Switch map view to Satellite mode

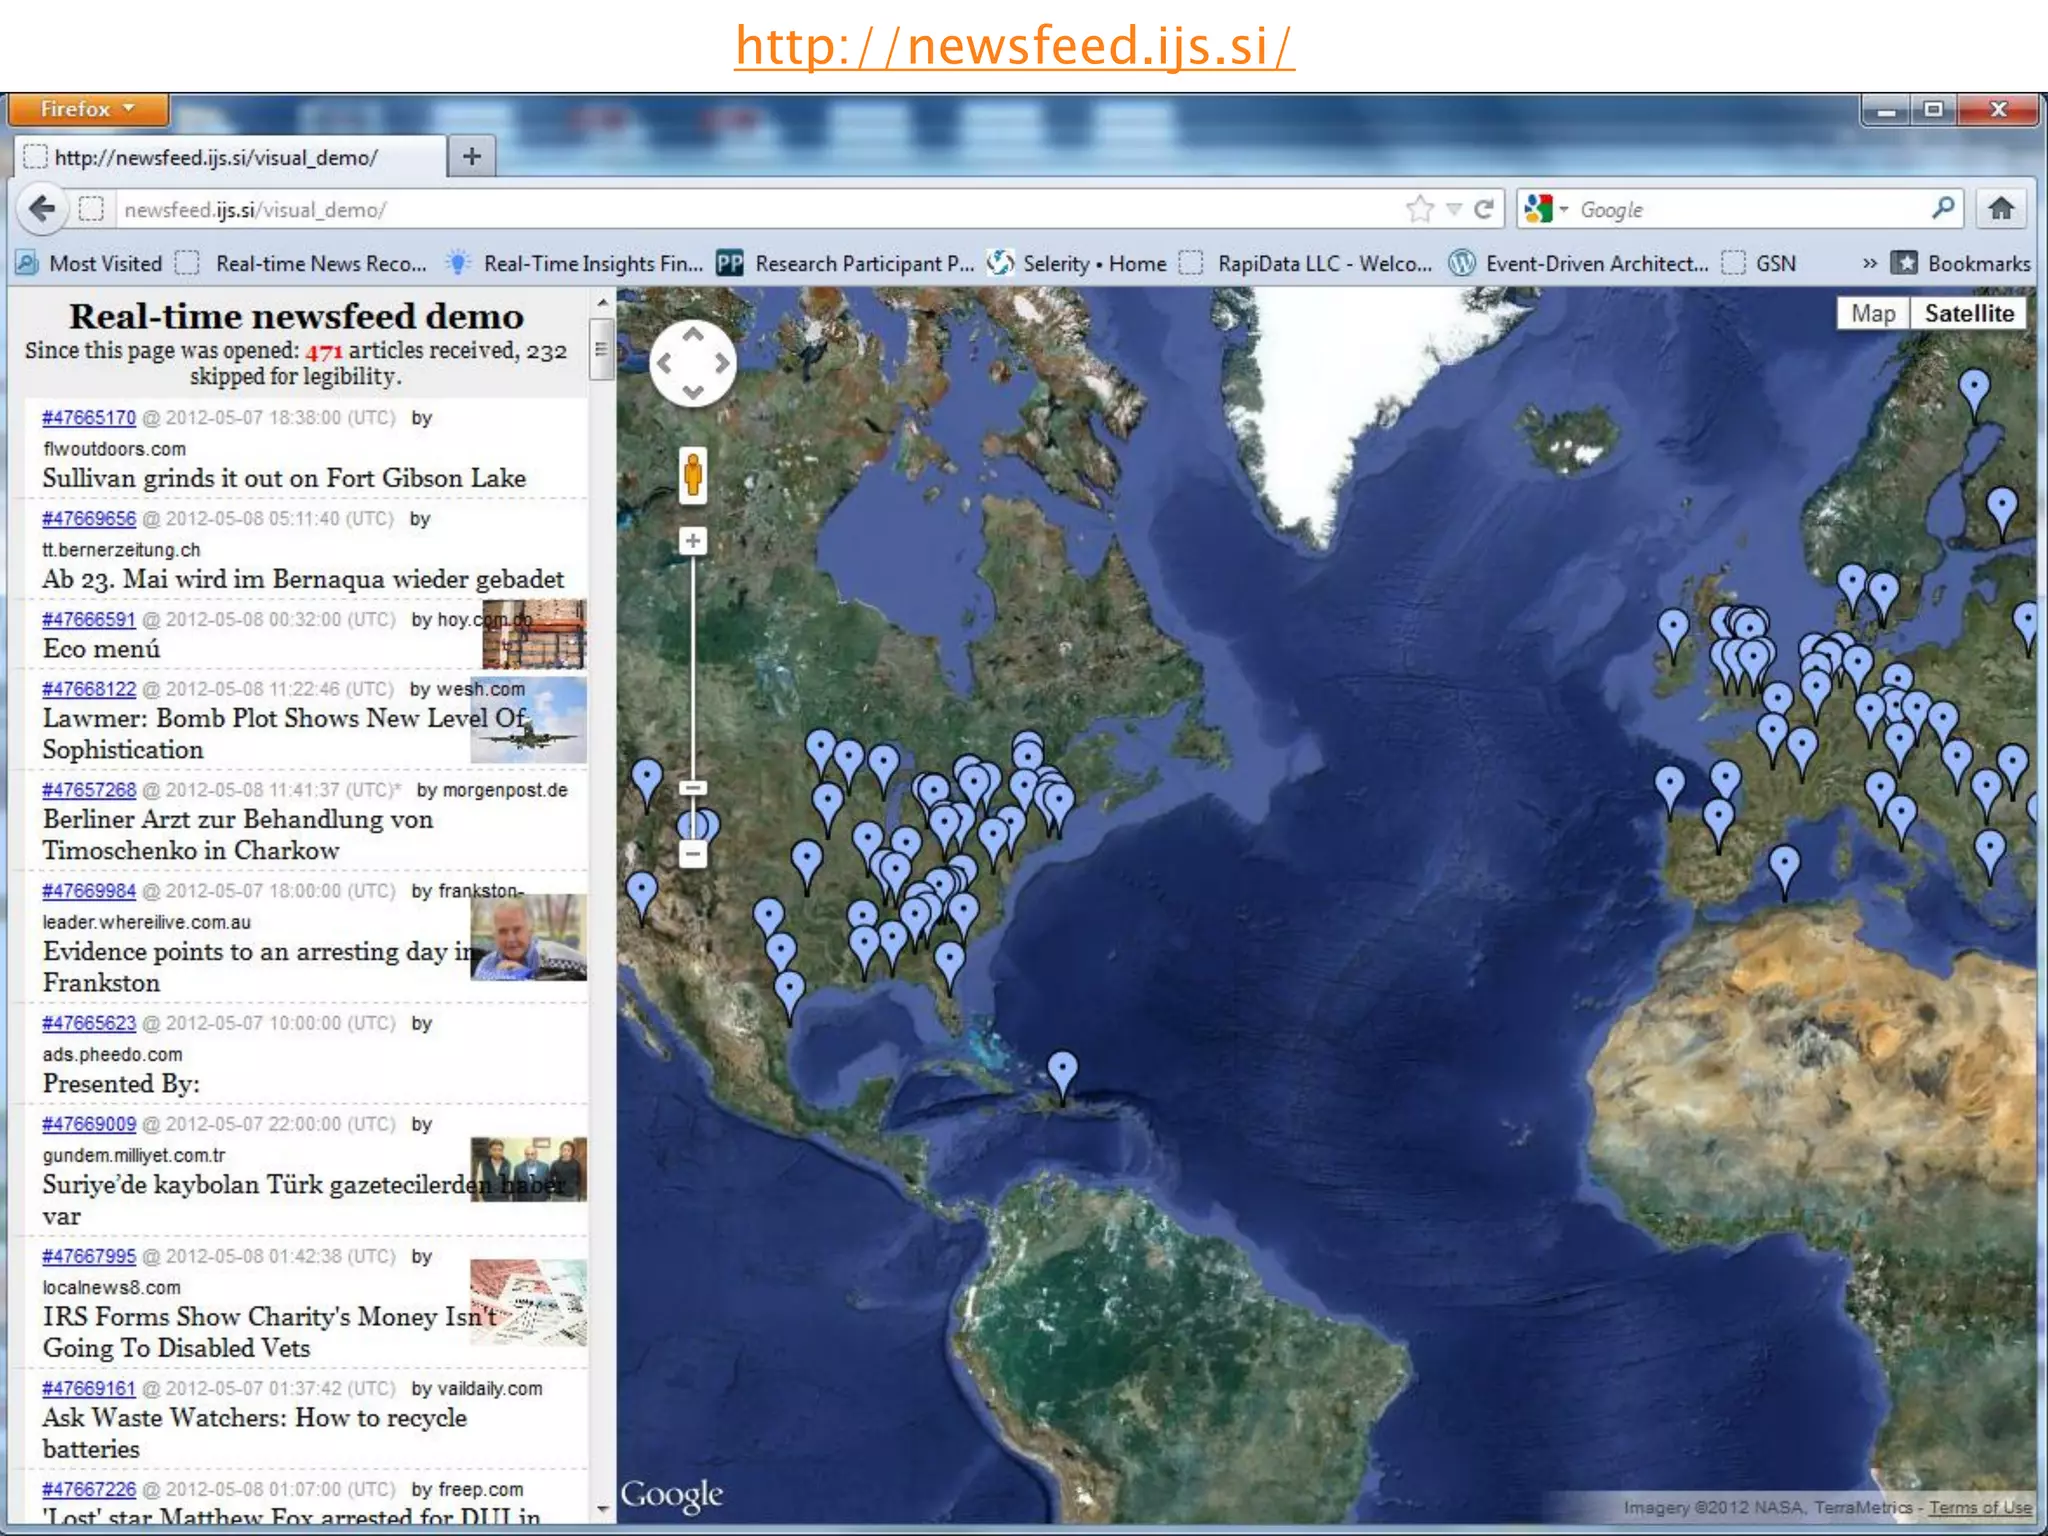1968,313
